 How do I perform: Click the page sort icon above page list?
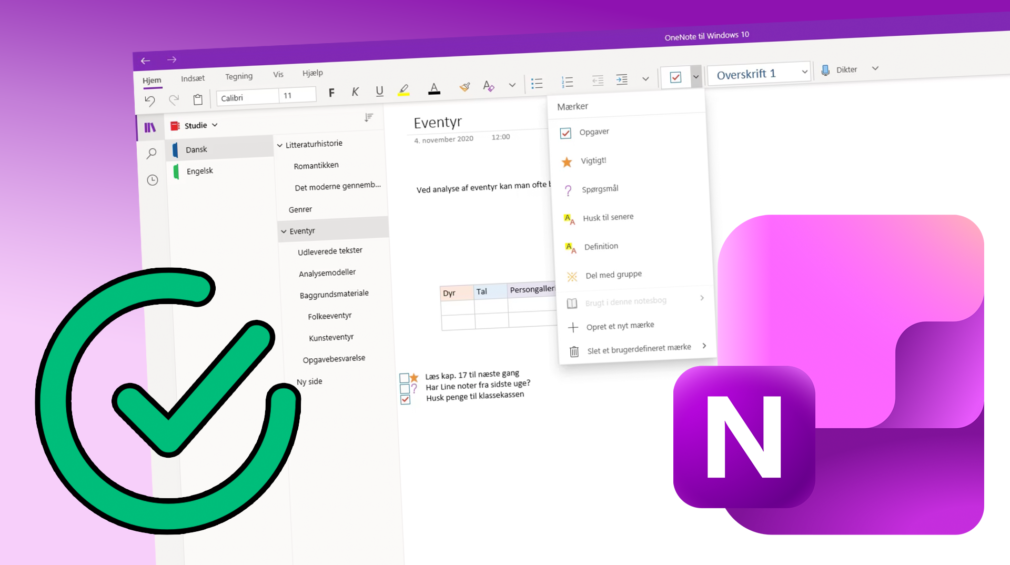368,117
